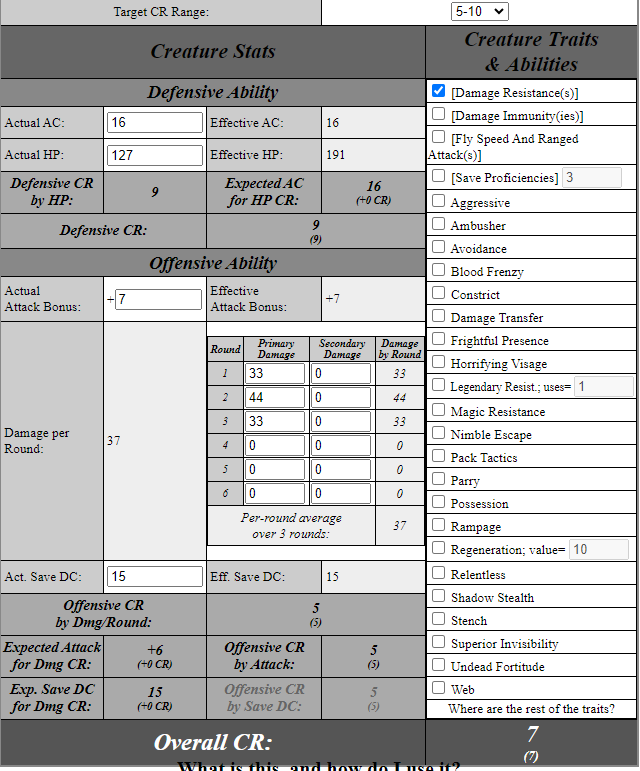The image size is (640, 771).
Task: Edit Round 5 Primary Damage field
Action: click(275, 470)
